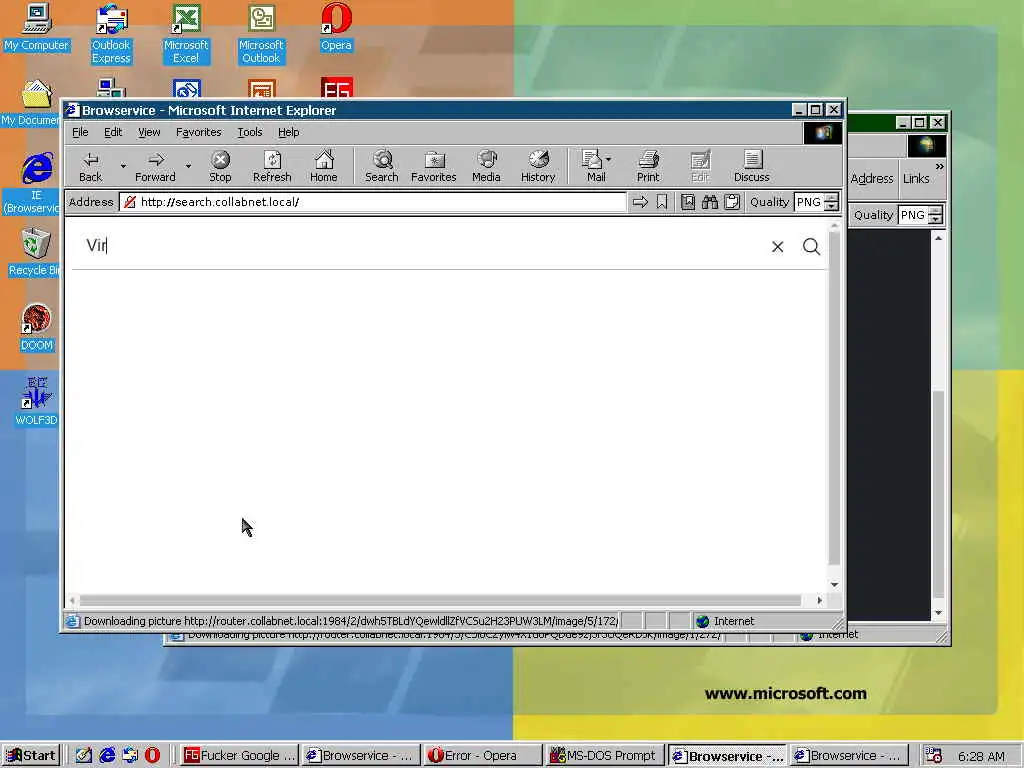Click the Internet Explorer quick launch icon
Viewport: 1024px width, 768px height.
pyautogui.click(x=106, y=756)
